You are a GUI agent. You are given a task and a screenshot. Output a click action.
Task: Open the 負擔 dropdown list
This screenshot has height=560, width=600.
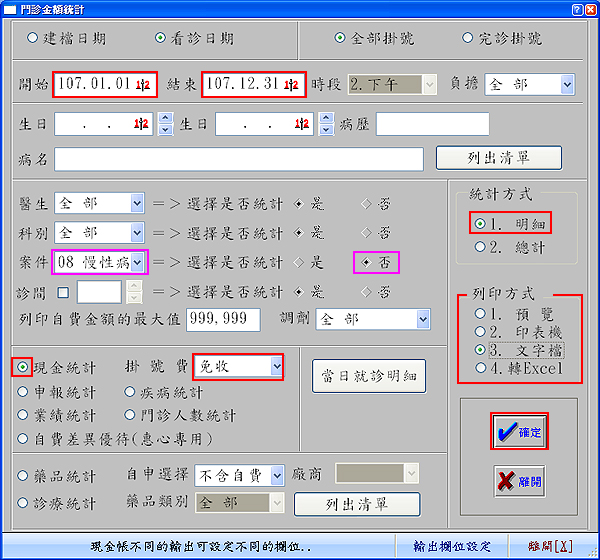(567, 85)
